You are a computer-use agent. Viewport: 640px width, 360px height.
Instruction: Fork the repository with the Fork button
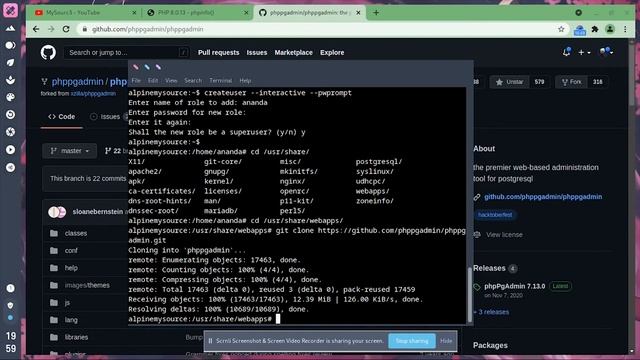coord(571,82)
